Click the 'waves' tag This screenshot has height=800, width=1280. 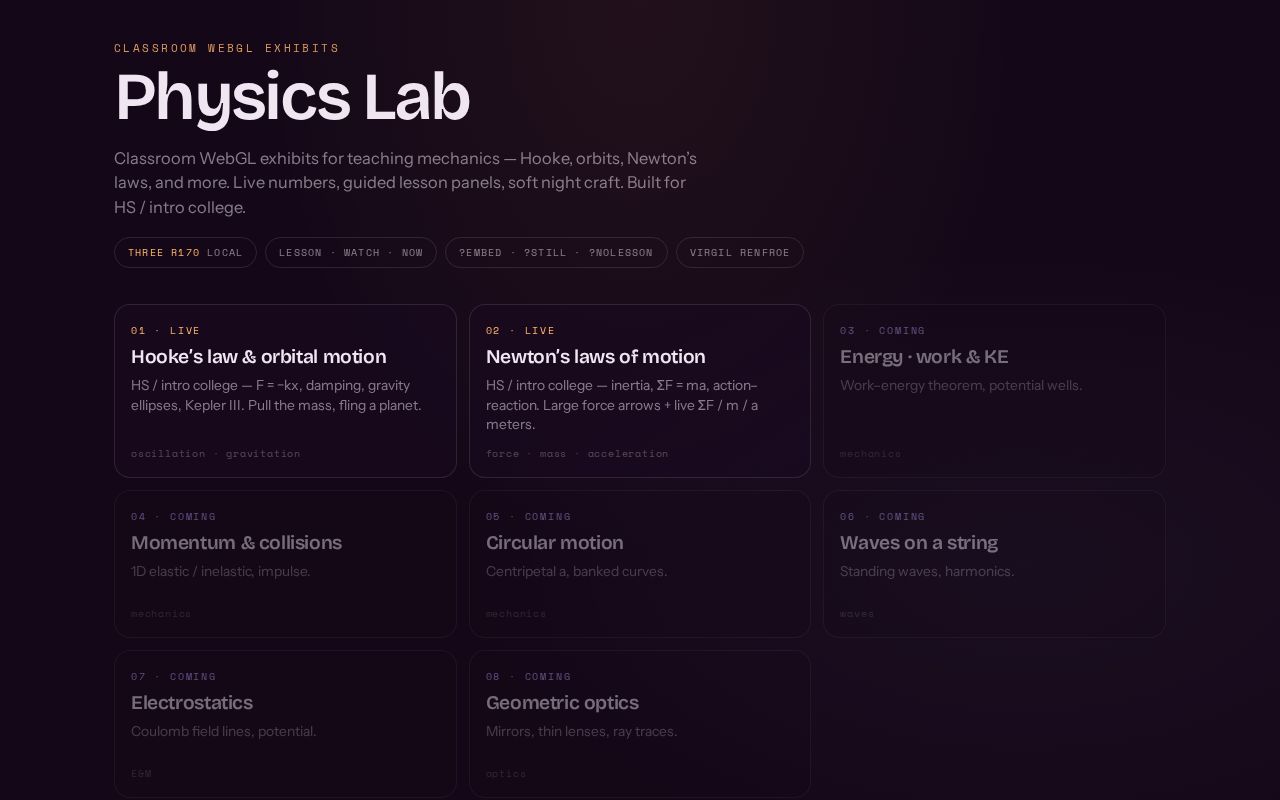coord(857,614)
